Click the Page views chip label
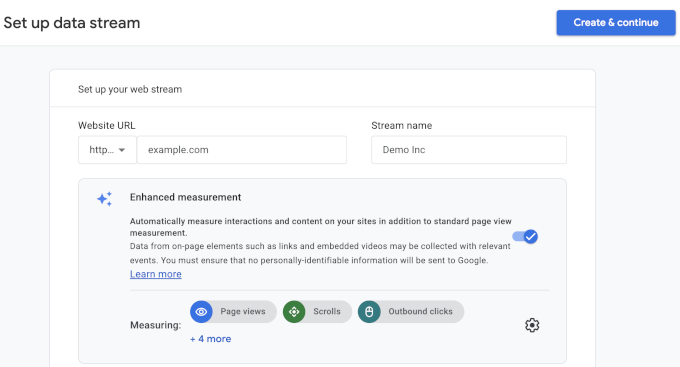Screen dimensions: 680x367 [x=243, y=311]
